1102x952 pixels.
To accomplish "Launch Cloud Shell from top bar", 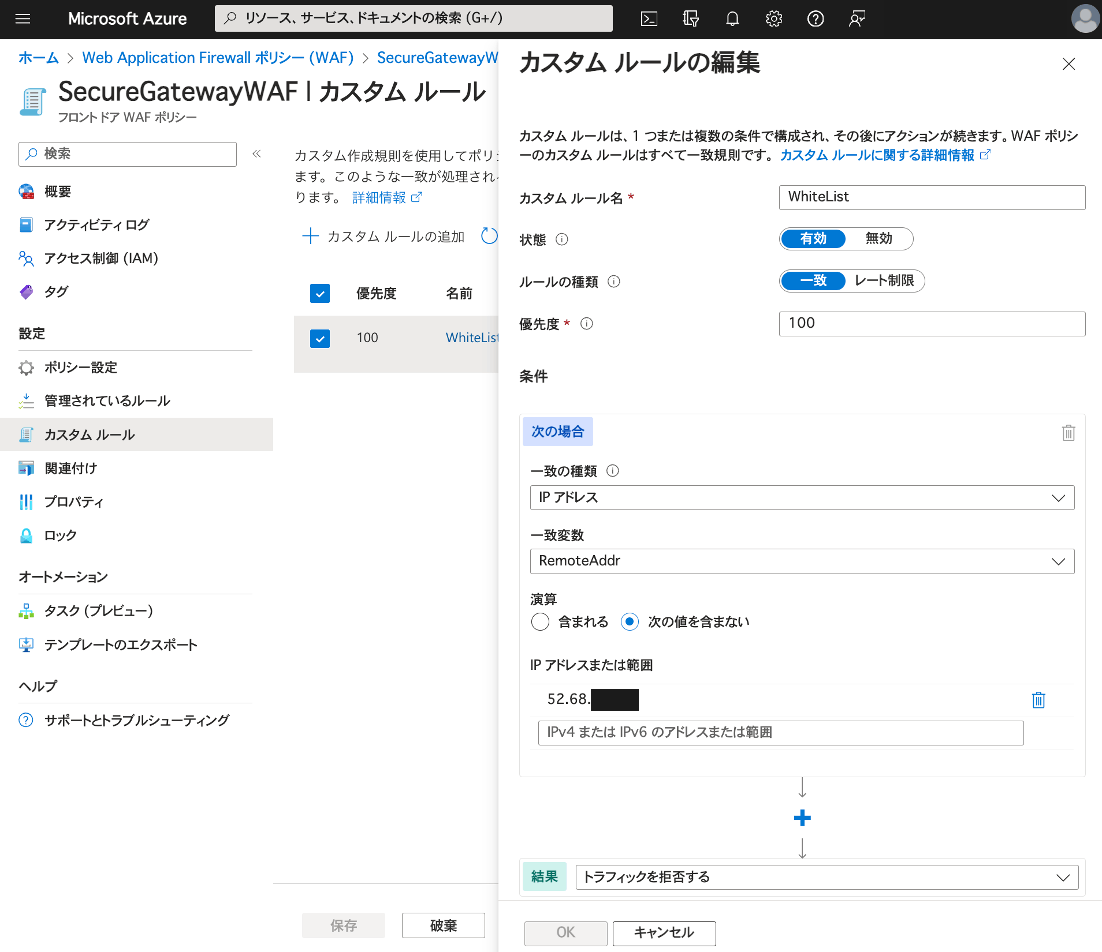I will point(649,19).
